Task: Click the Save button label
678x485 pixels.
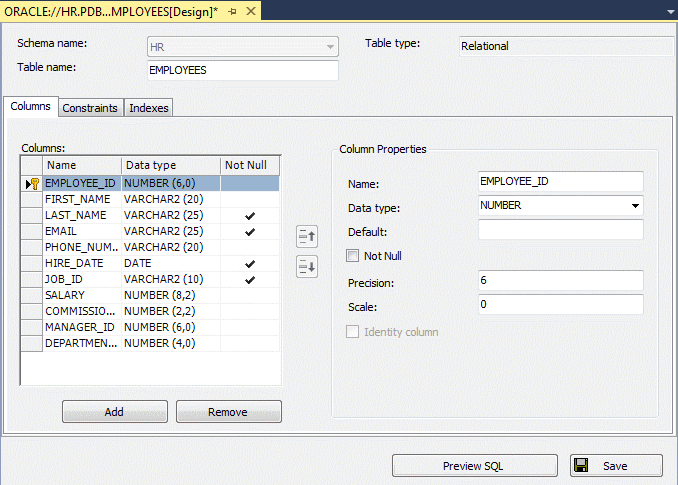Action: 615,466
